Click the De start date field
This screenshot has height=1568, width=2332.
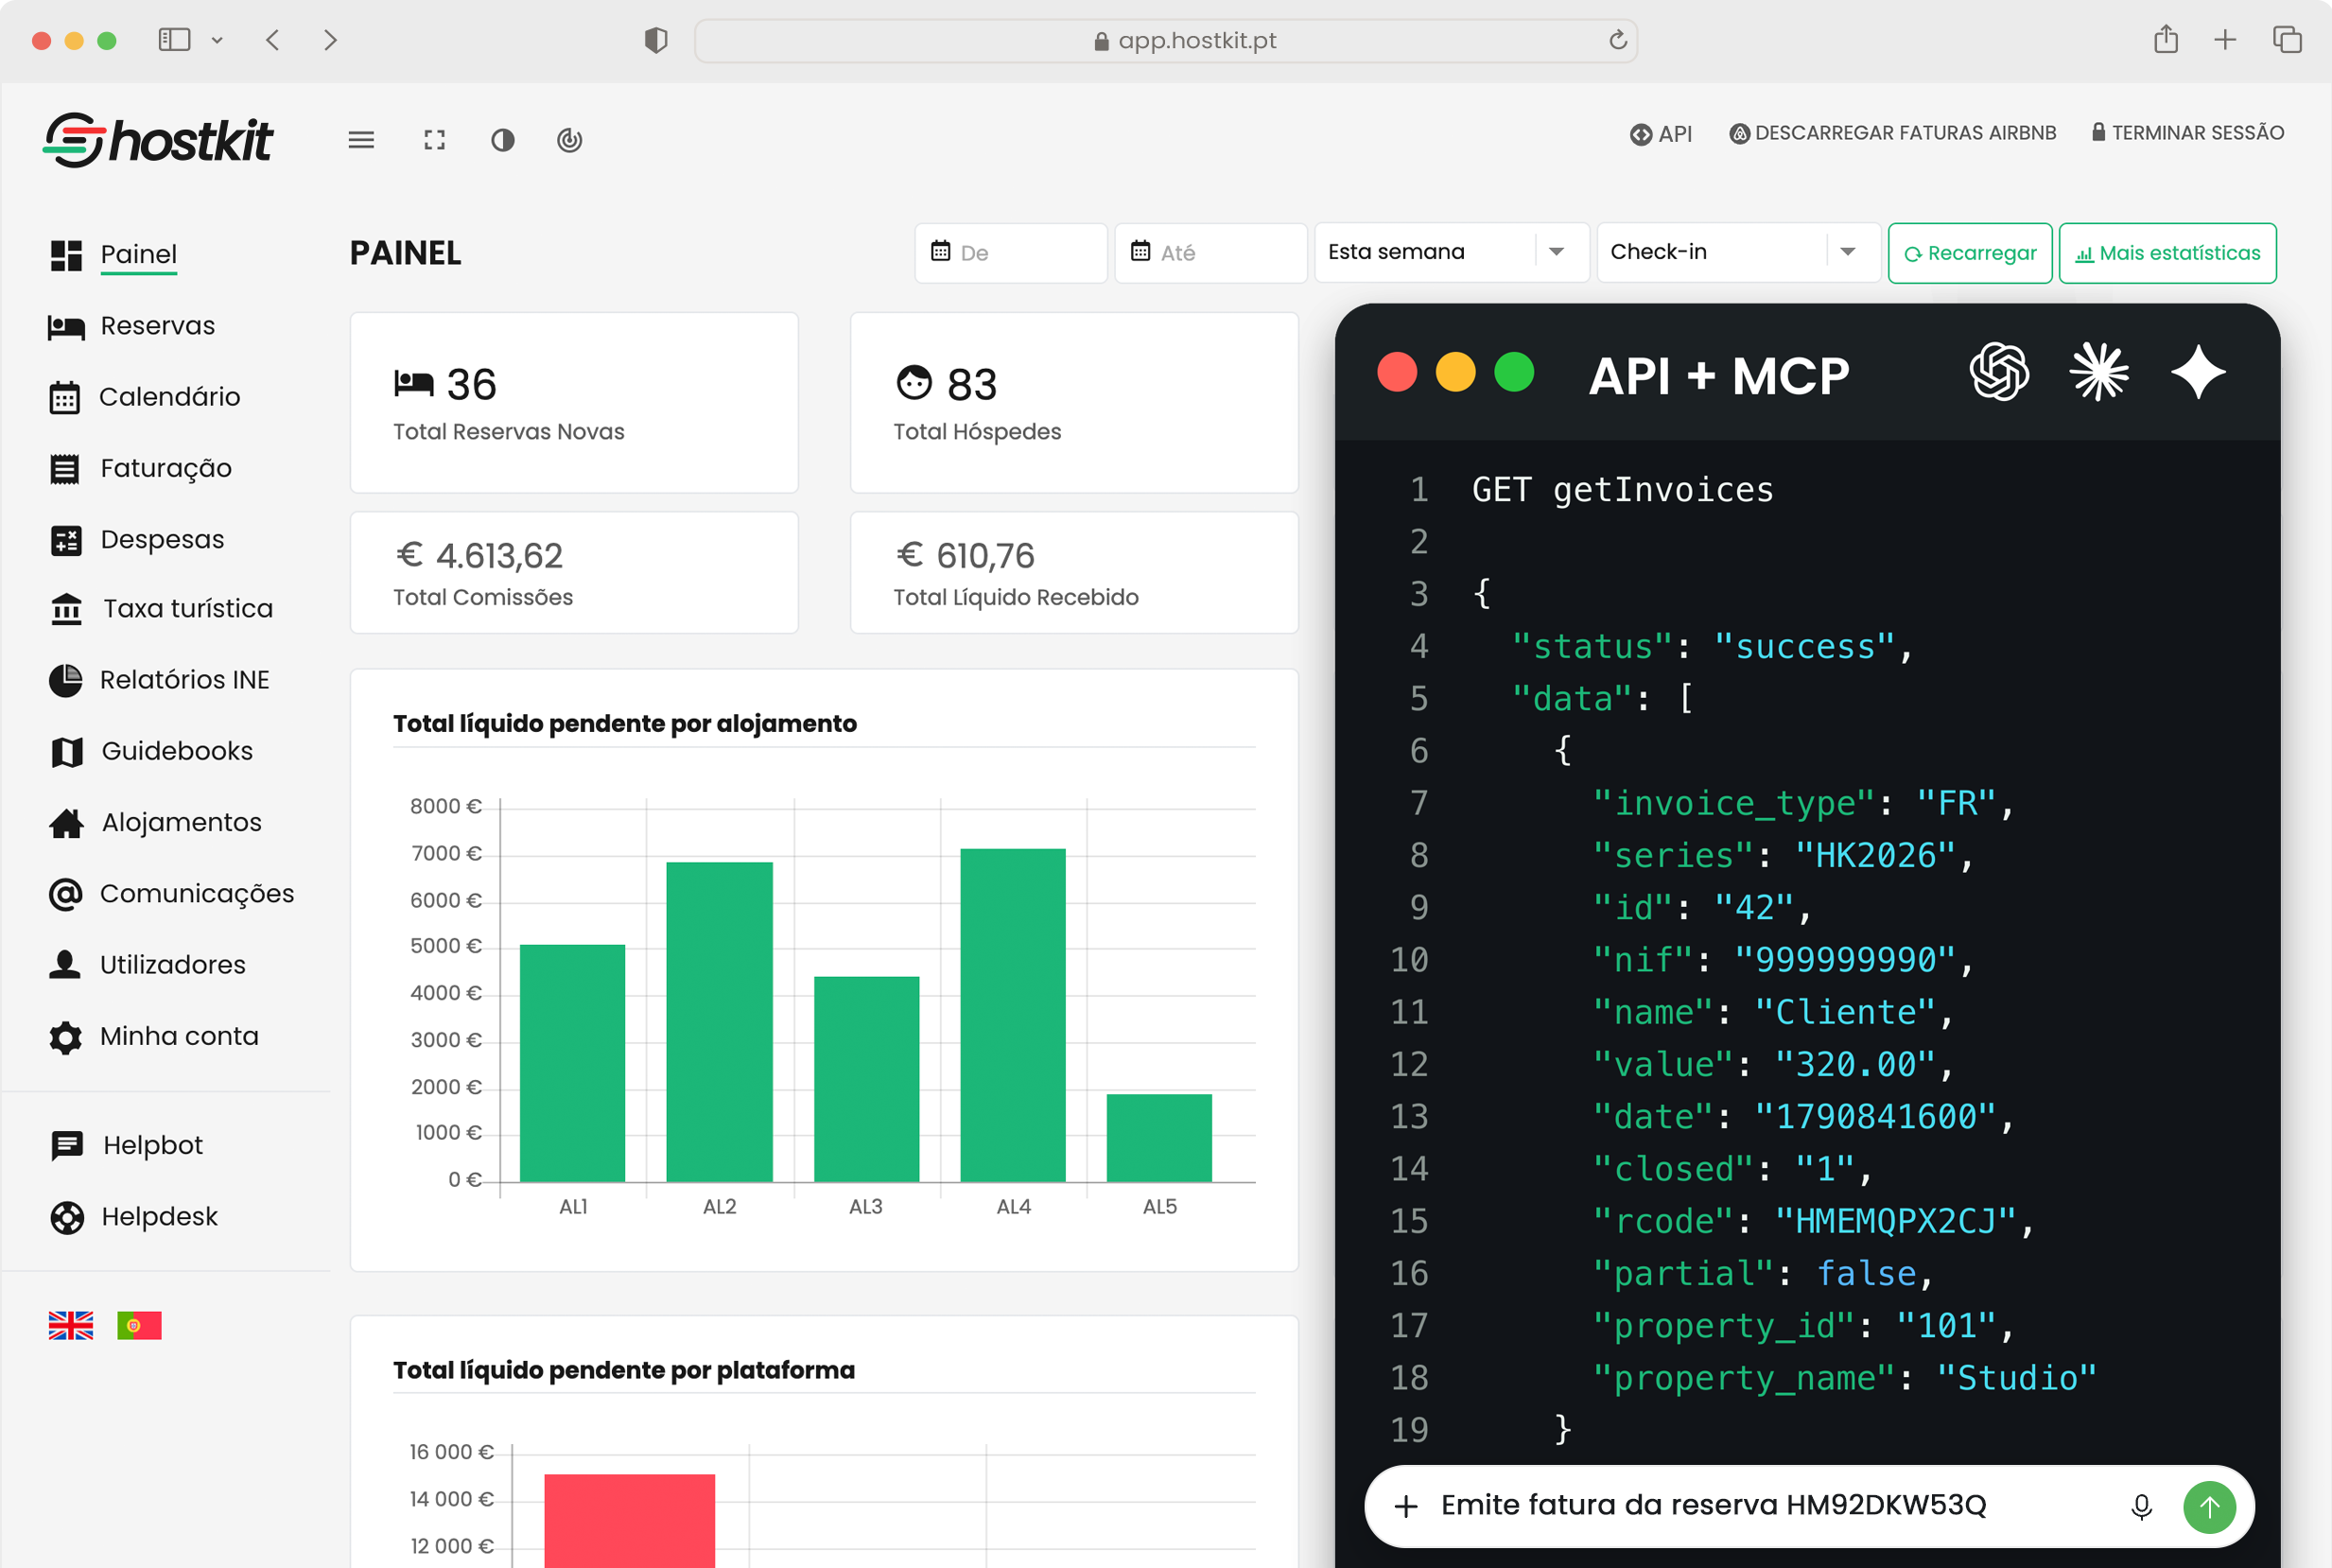[1010, 253]
